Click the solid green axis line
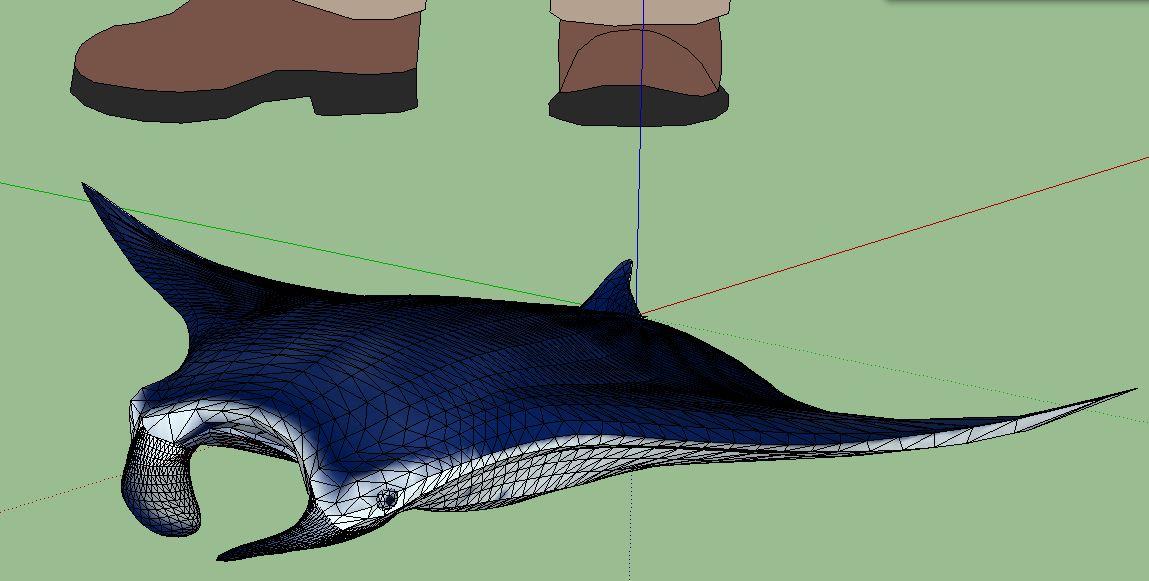 pyautogui.click(x=300, y=237)
